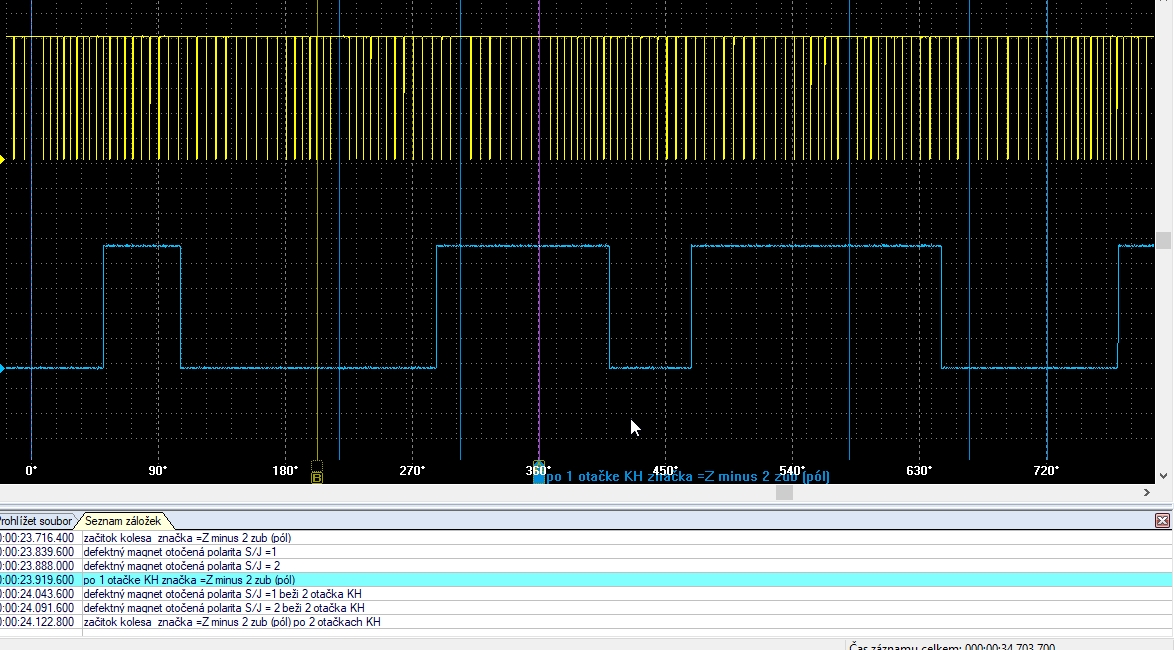Click the blue bookmark marker at 360°

pyautogui.click(x=538, y=473)
